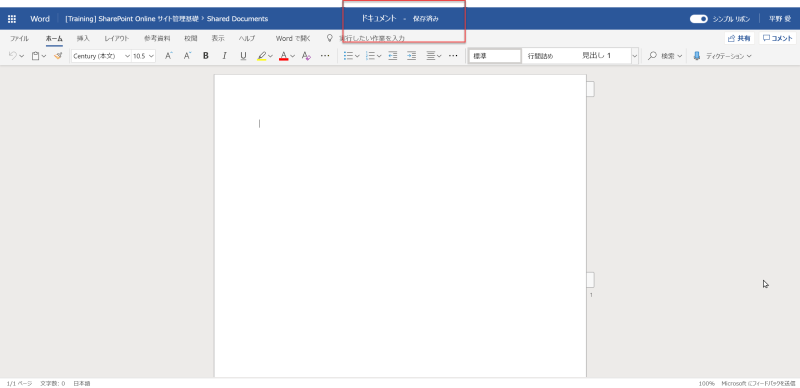Viewport: 800px width, 388px height.
Task: Expand the bullet list style arrow
Action: (358, 56)
